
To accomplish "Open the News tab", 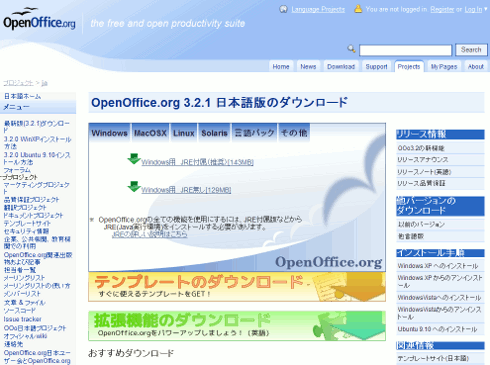I will pos(308,66).
